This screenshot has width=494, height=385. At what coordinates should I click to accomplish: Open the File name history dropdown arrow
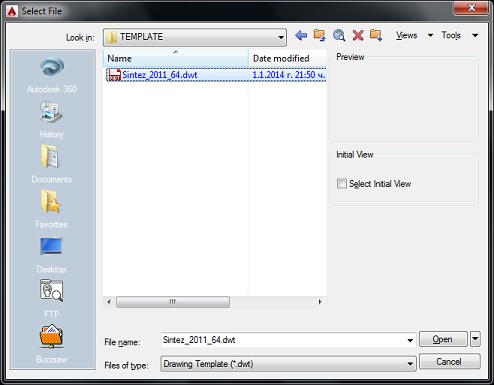pyautogui.click(x=410, y=340)
